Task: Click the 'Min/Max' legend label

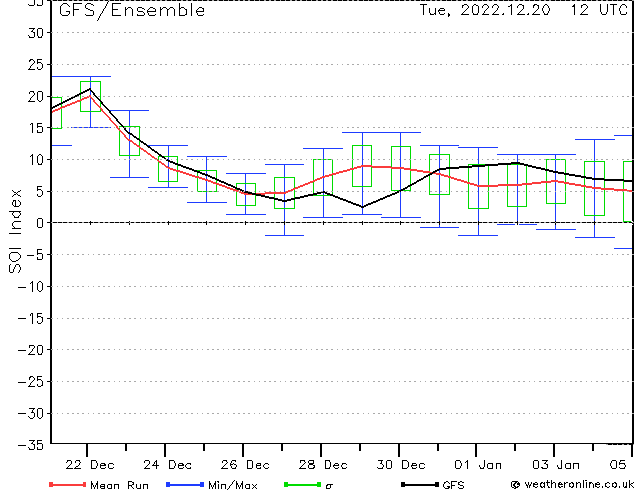Action: click(x=233, y=485)
